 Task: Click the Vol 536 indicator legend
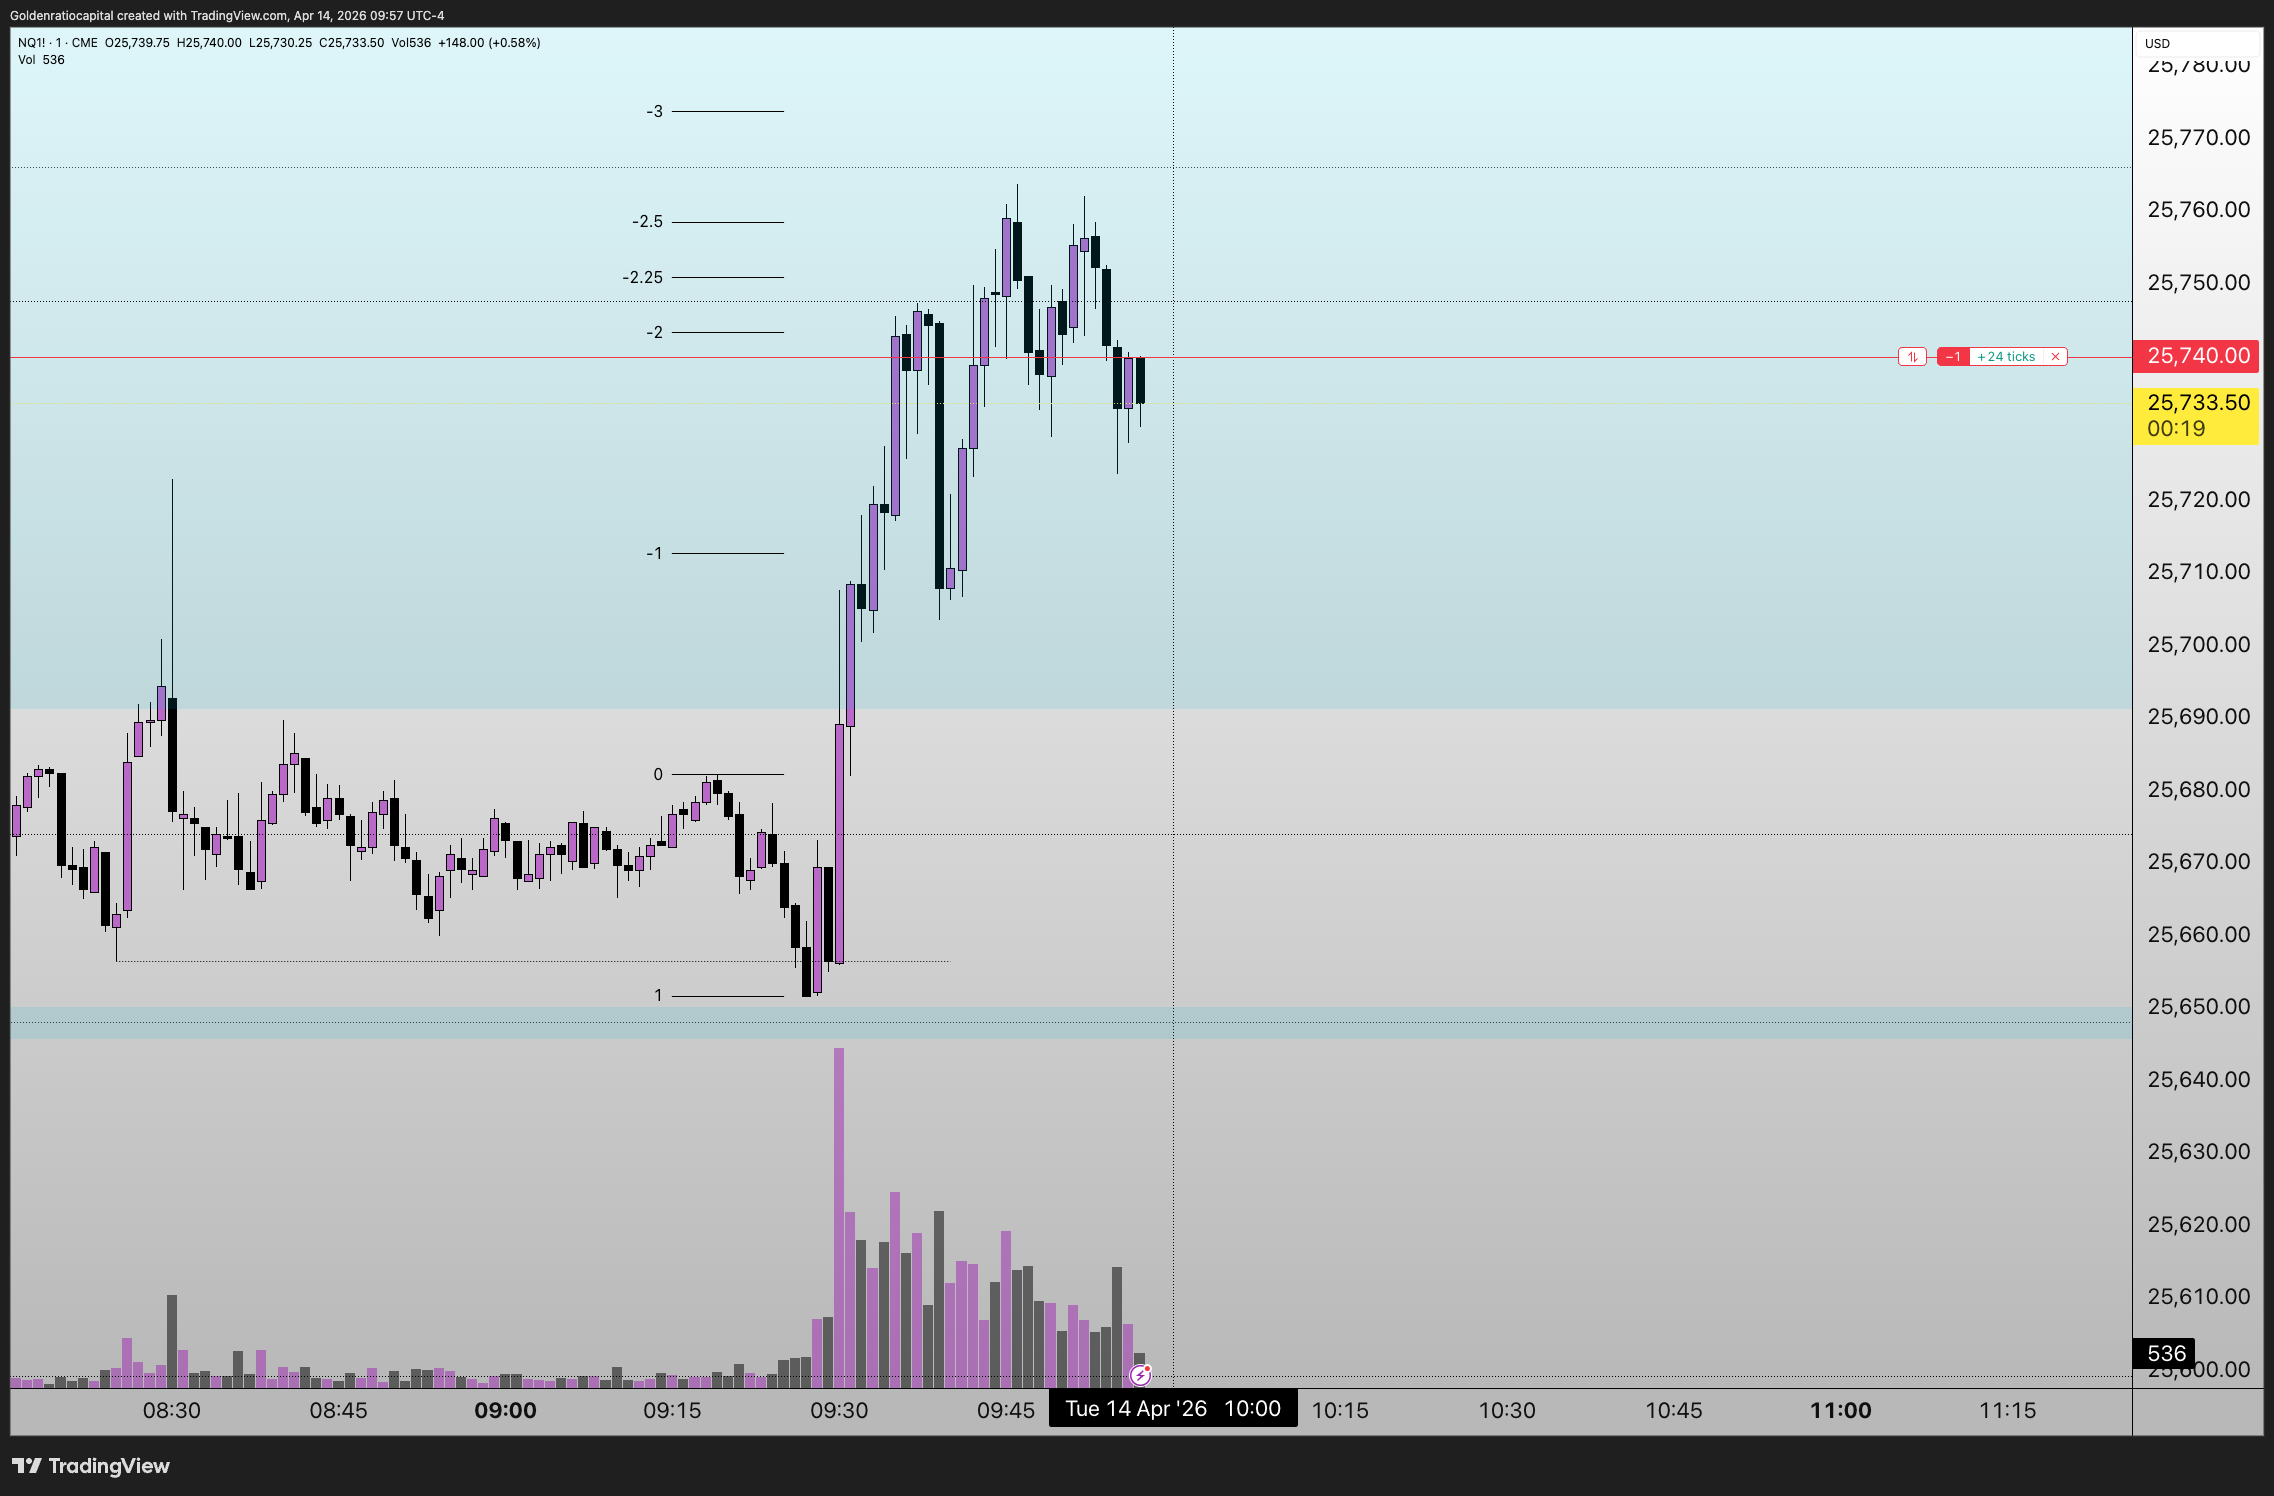(41, 60)
